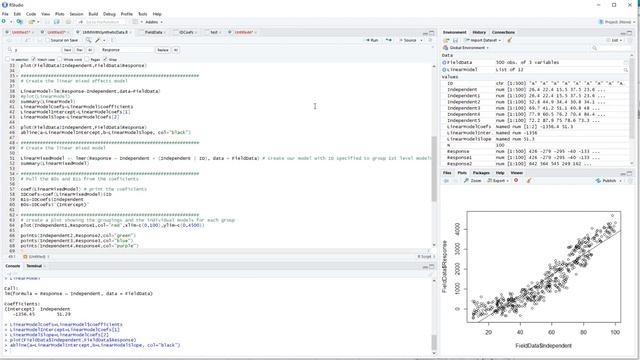Open the Plots menu
The image size is (640, 360).
60,14
